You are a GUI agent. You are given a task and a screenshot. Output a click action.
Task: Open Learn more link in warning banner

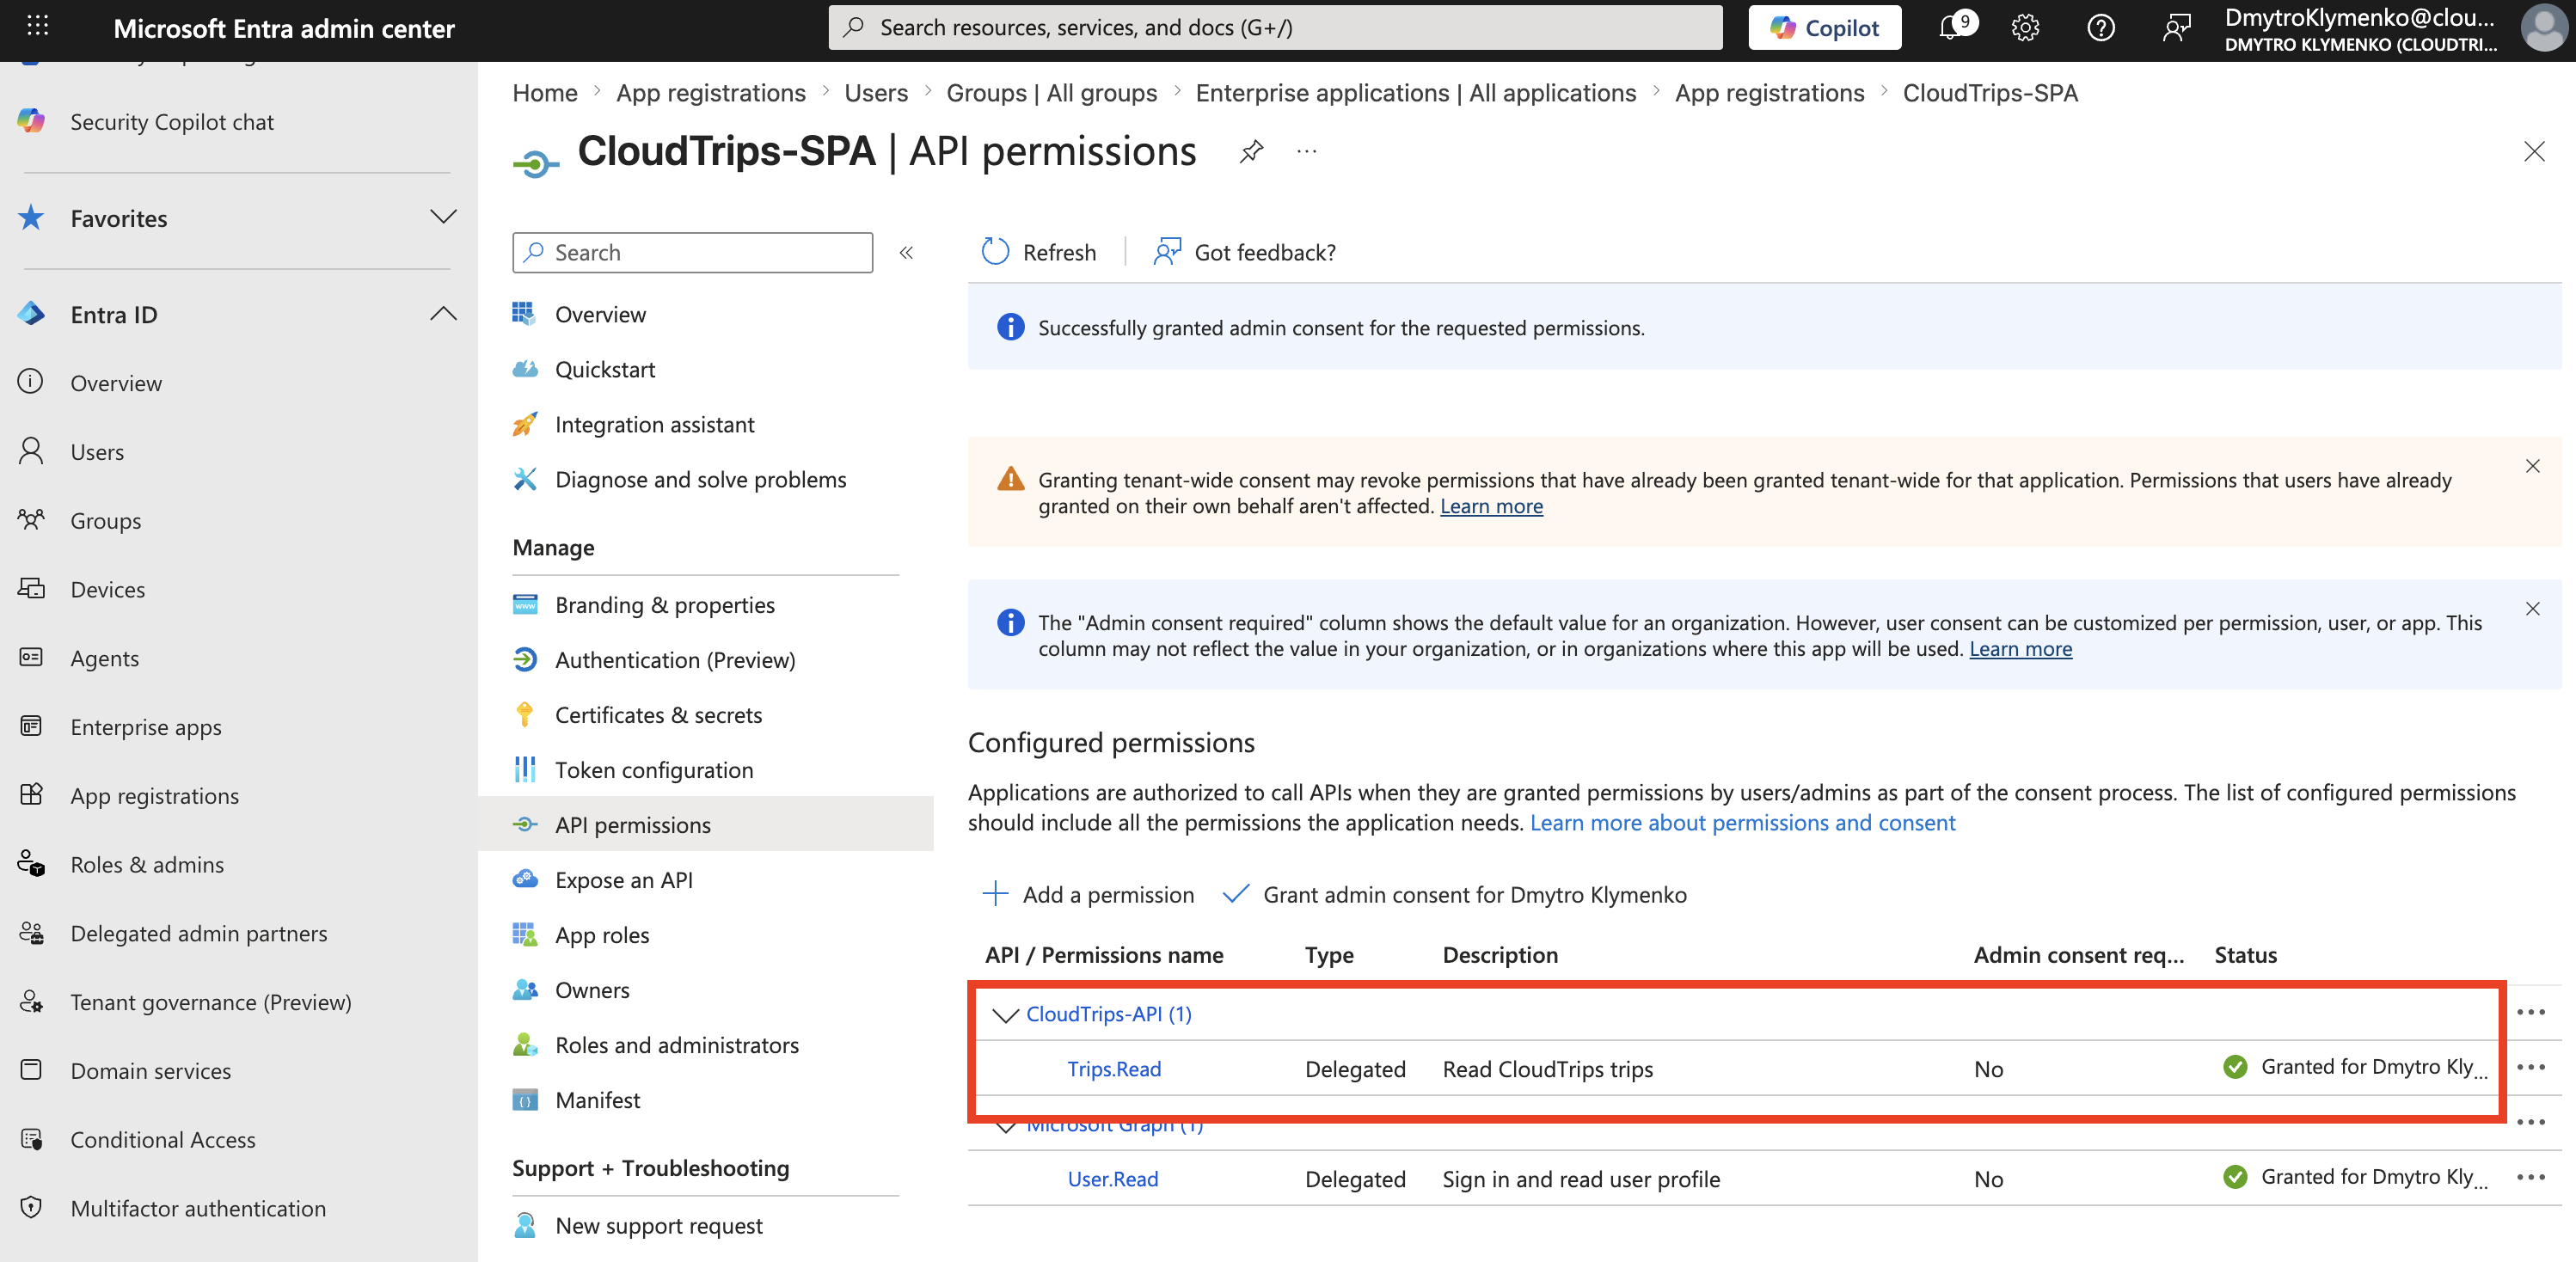tap(1491, 506)
